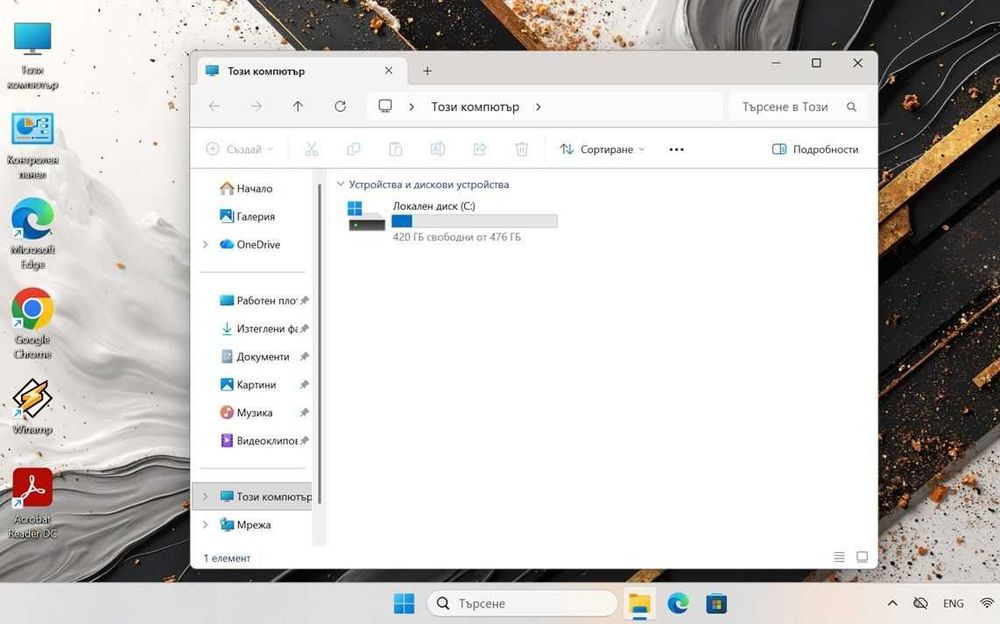
Task: Open Microsoft Edge from the taskbar
Action: 678,603
